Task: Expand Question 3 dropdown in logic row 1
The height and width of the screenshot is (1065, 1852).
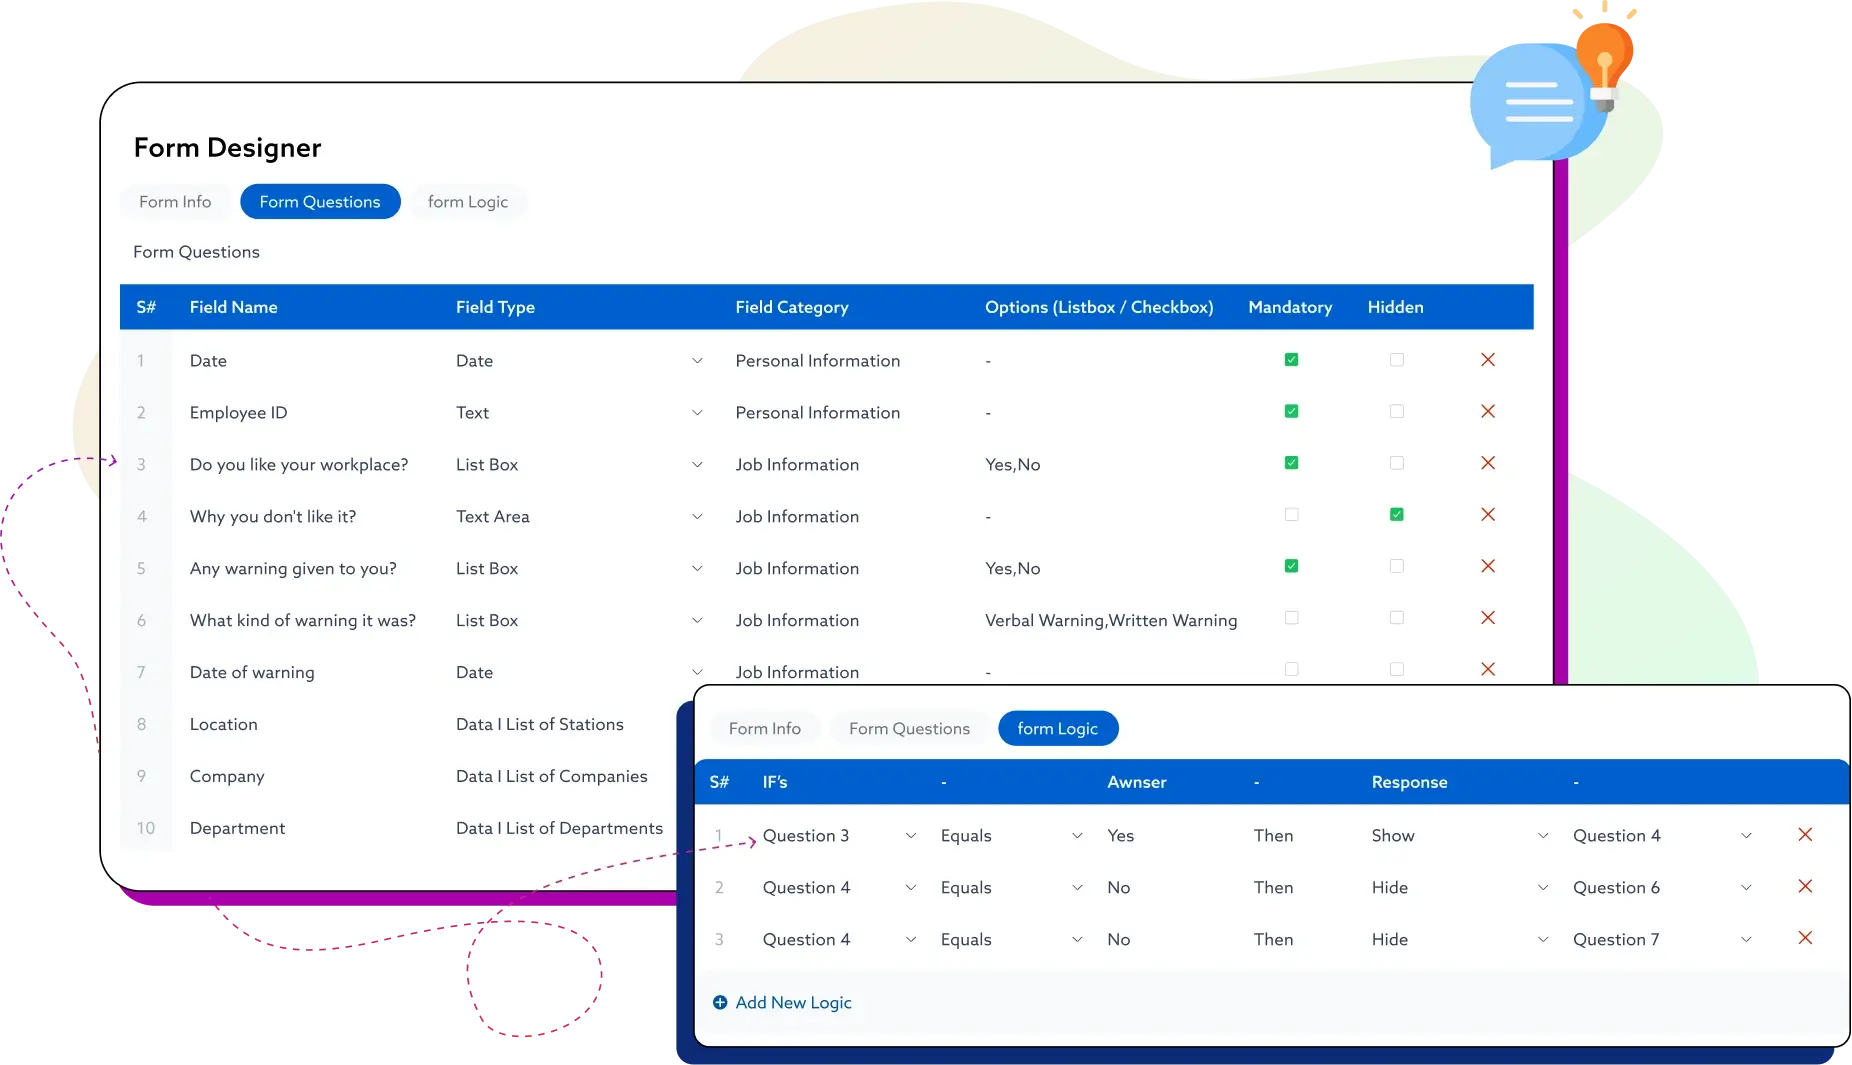Action: tap(910, 836)
